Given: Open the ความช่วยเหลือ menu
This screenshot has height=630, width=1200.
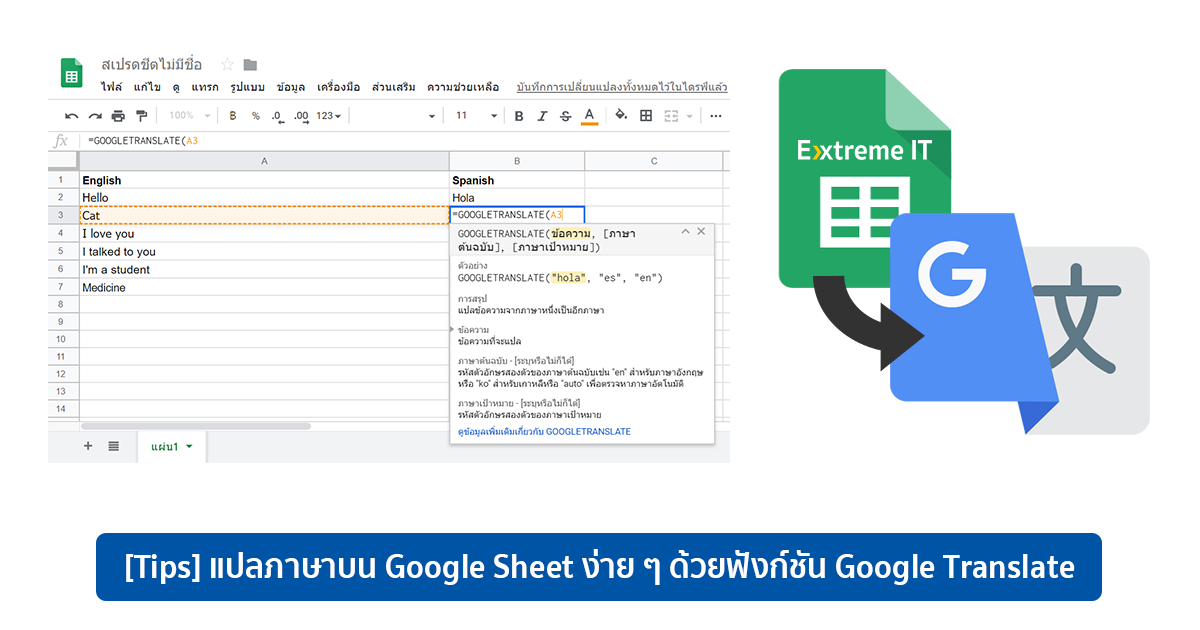Looking at the screenshot, I should (463, 87).
